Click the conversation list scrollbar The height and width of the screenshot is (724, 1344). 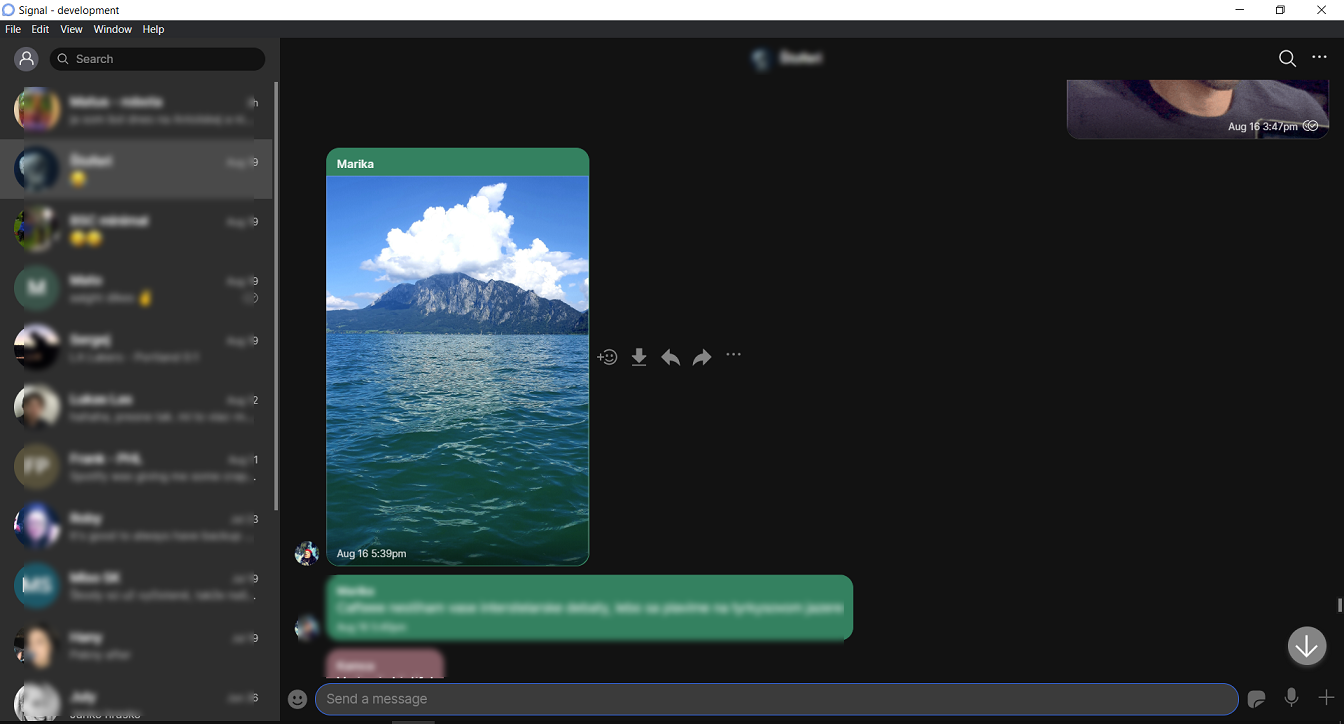click(276, 296)
